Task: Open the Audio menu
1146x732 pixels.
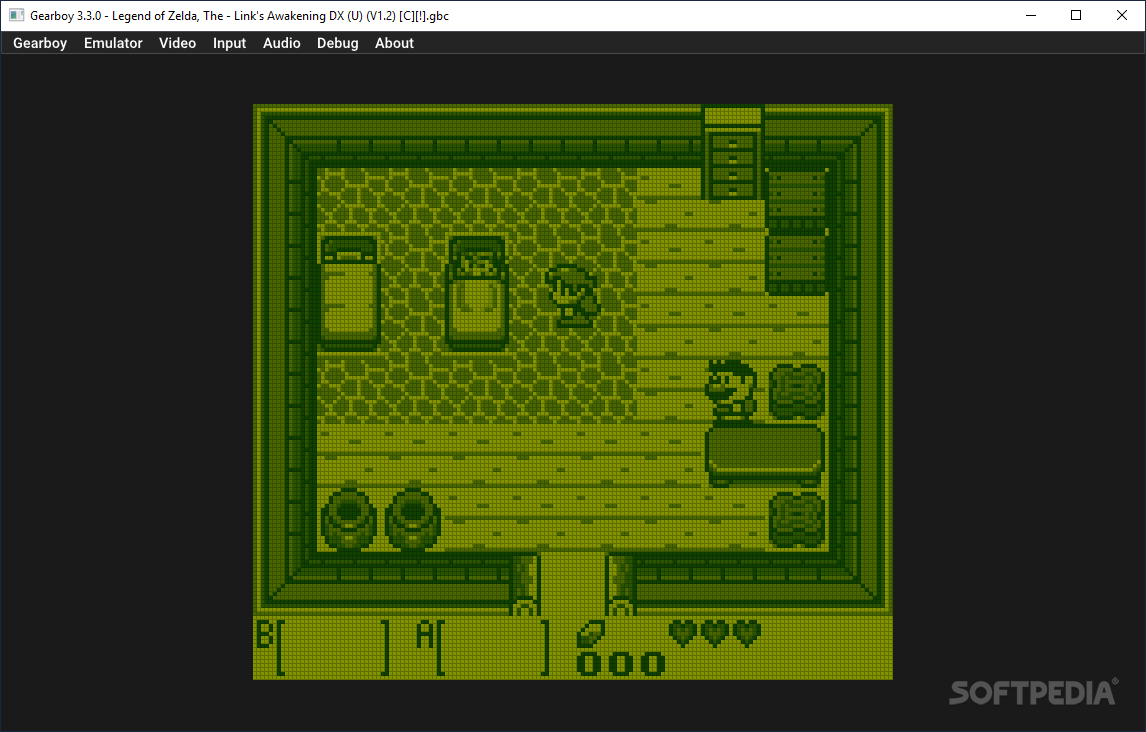Action: point(281,43)
